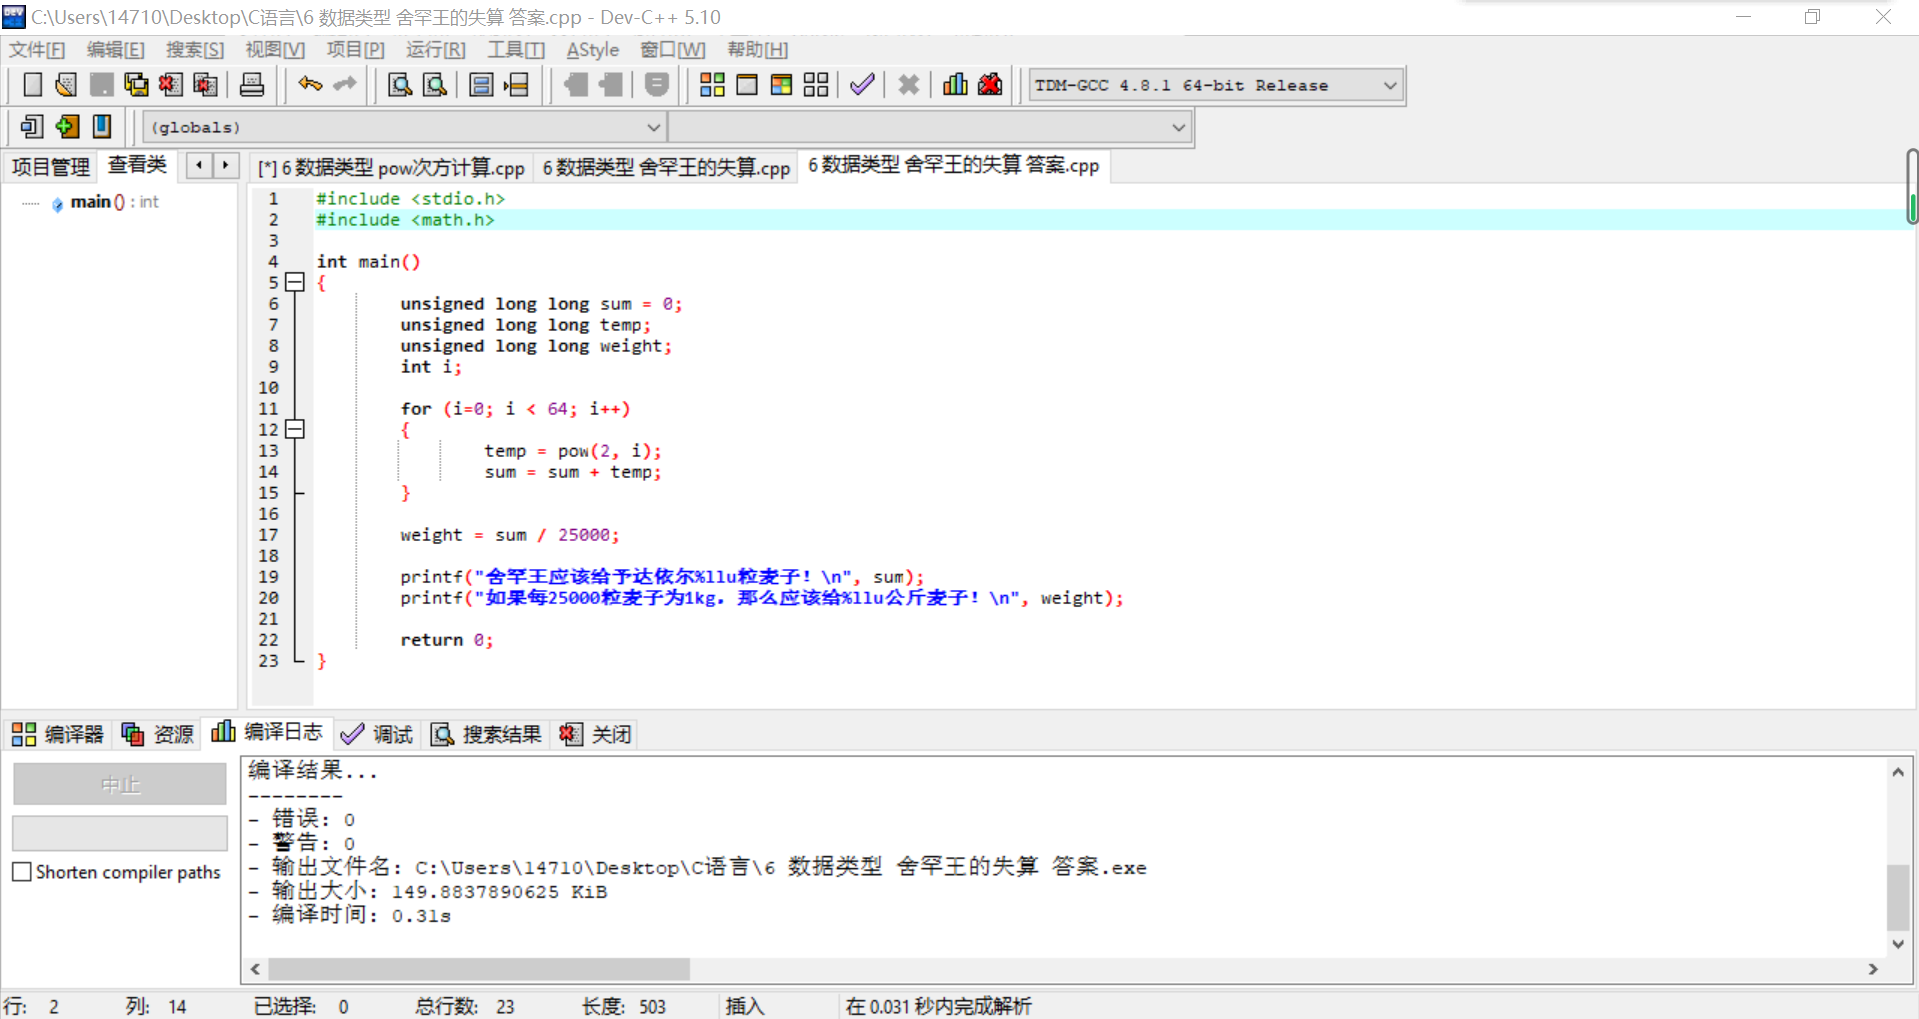The image size is (1919, 1019).
Task: Enable Shorten compiler paths checkbox
Action: coord(22,872)
